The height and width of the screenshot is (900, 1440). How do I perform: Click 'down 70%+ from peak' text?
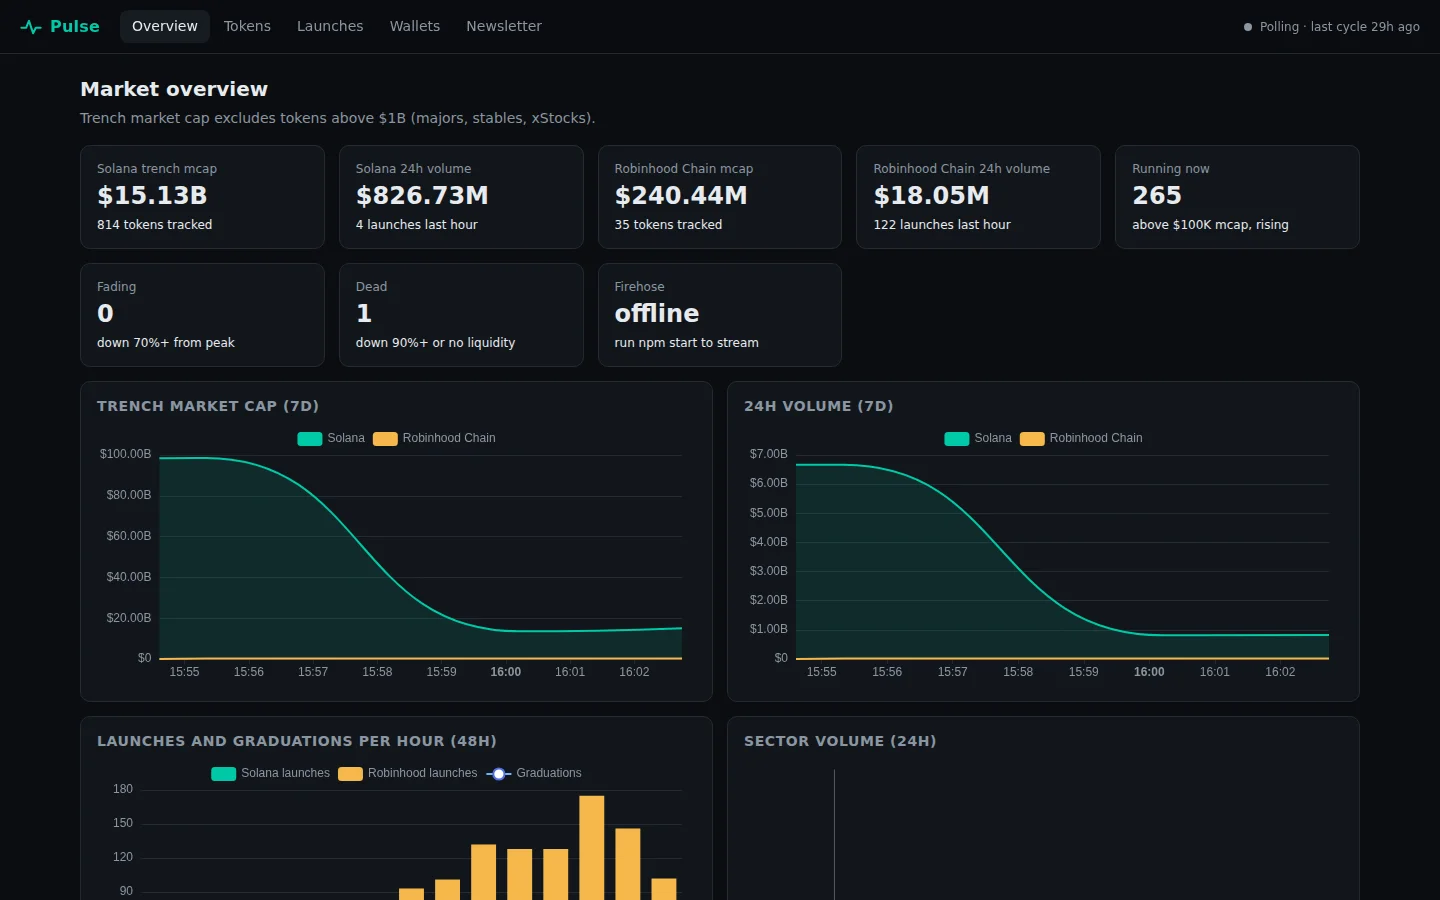(x=166, y=343)
